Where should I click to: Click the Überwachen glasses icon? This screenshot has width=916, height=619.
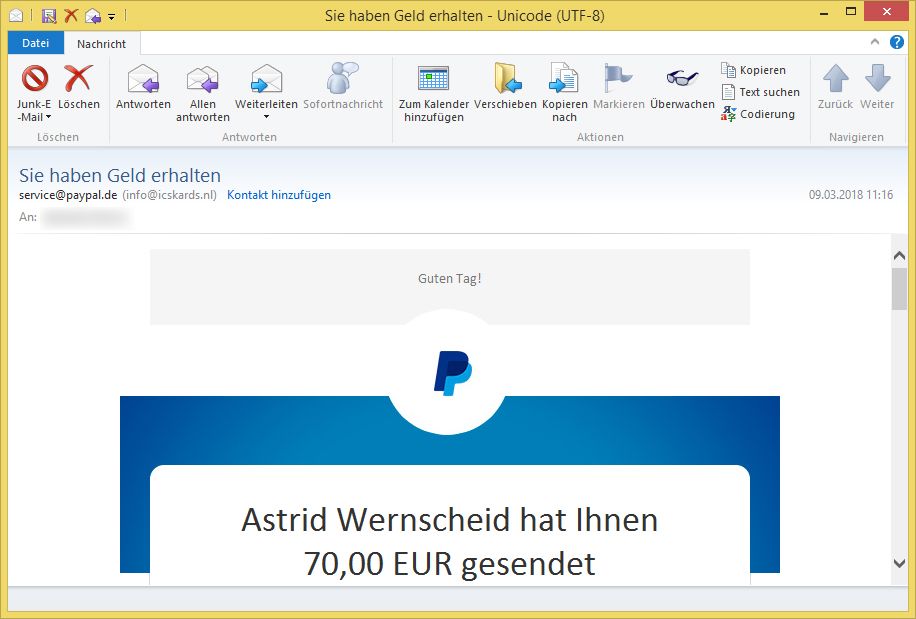tap(682, 78)
